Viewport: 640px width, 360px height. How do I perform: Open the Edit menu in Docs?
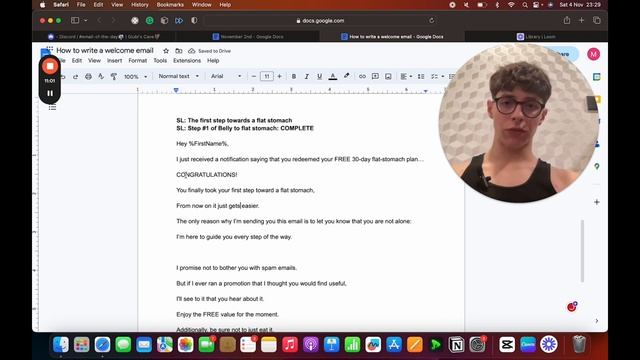pos(77,61)
